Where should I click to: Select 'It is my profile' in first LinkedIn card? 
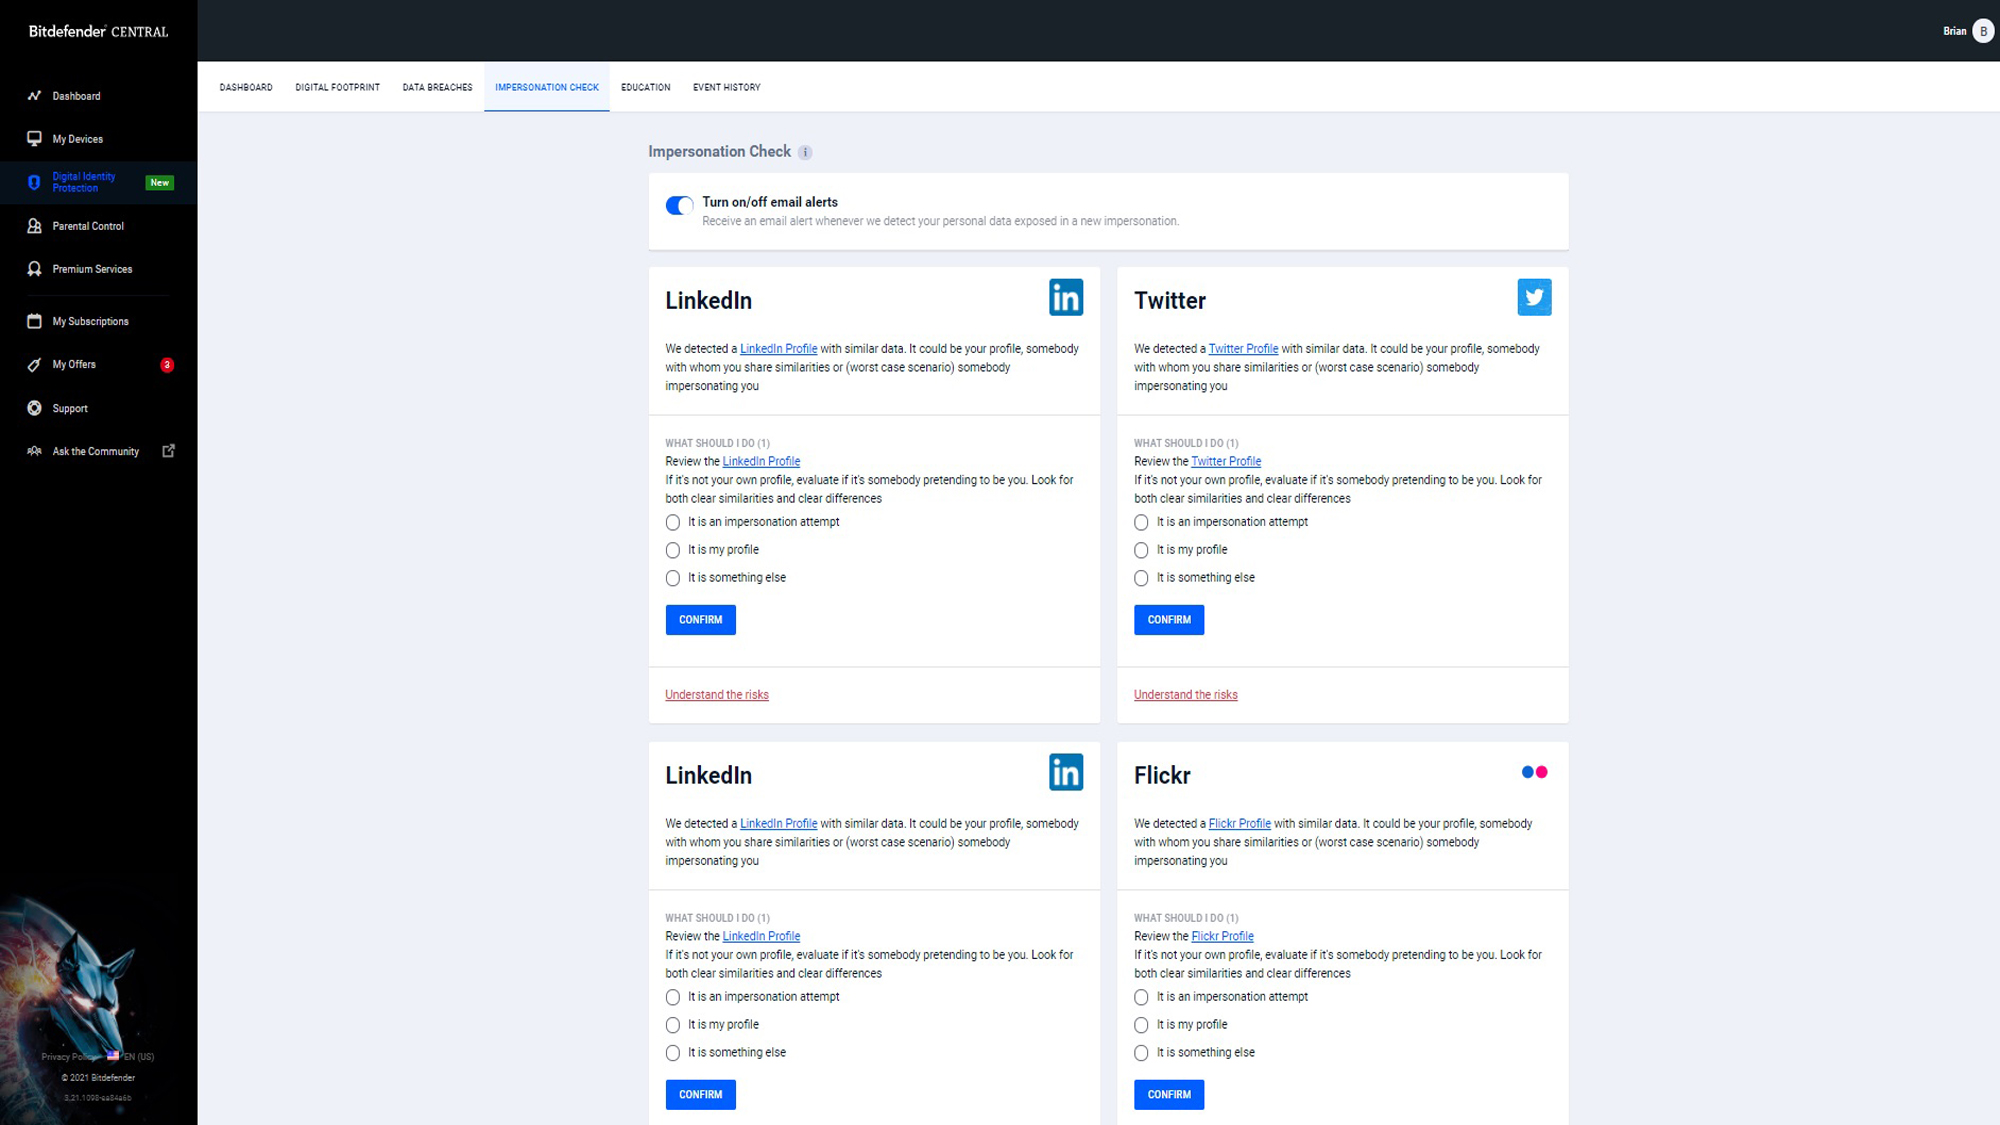pyautogui.click(x=672, y=550)
